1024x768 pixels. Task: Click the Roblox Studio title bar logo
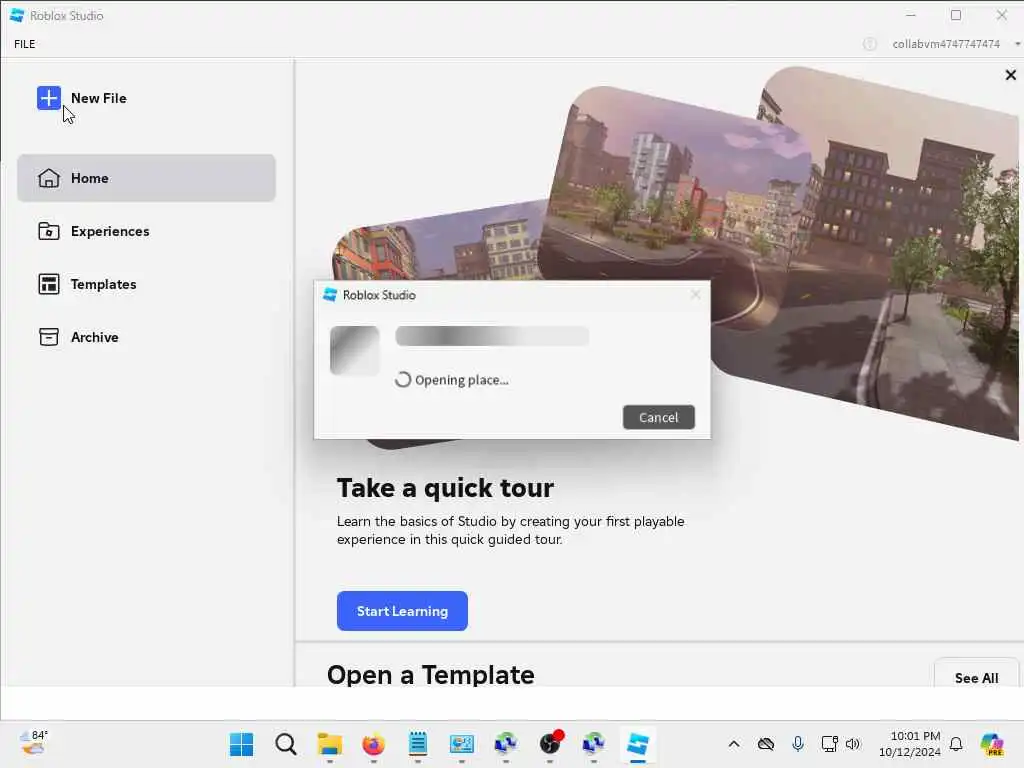click(17, 15)
